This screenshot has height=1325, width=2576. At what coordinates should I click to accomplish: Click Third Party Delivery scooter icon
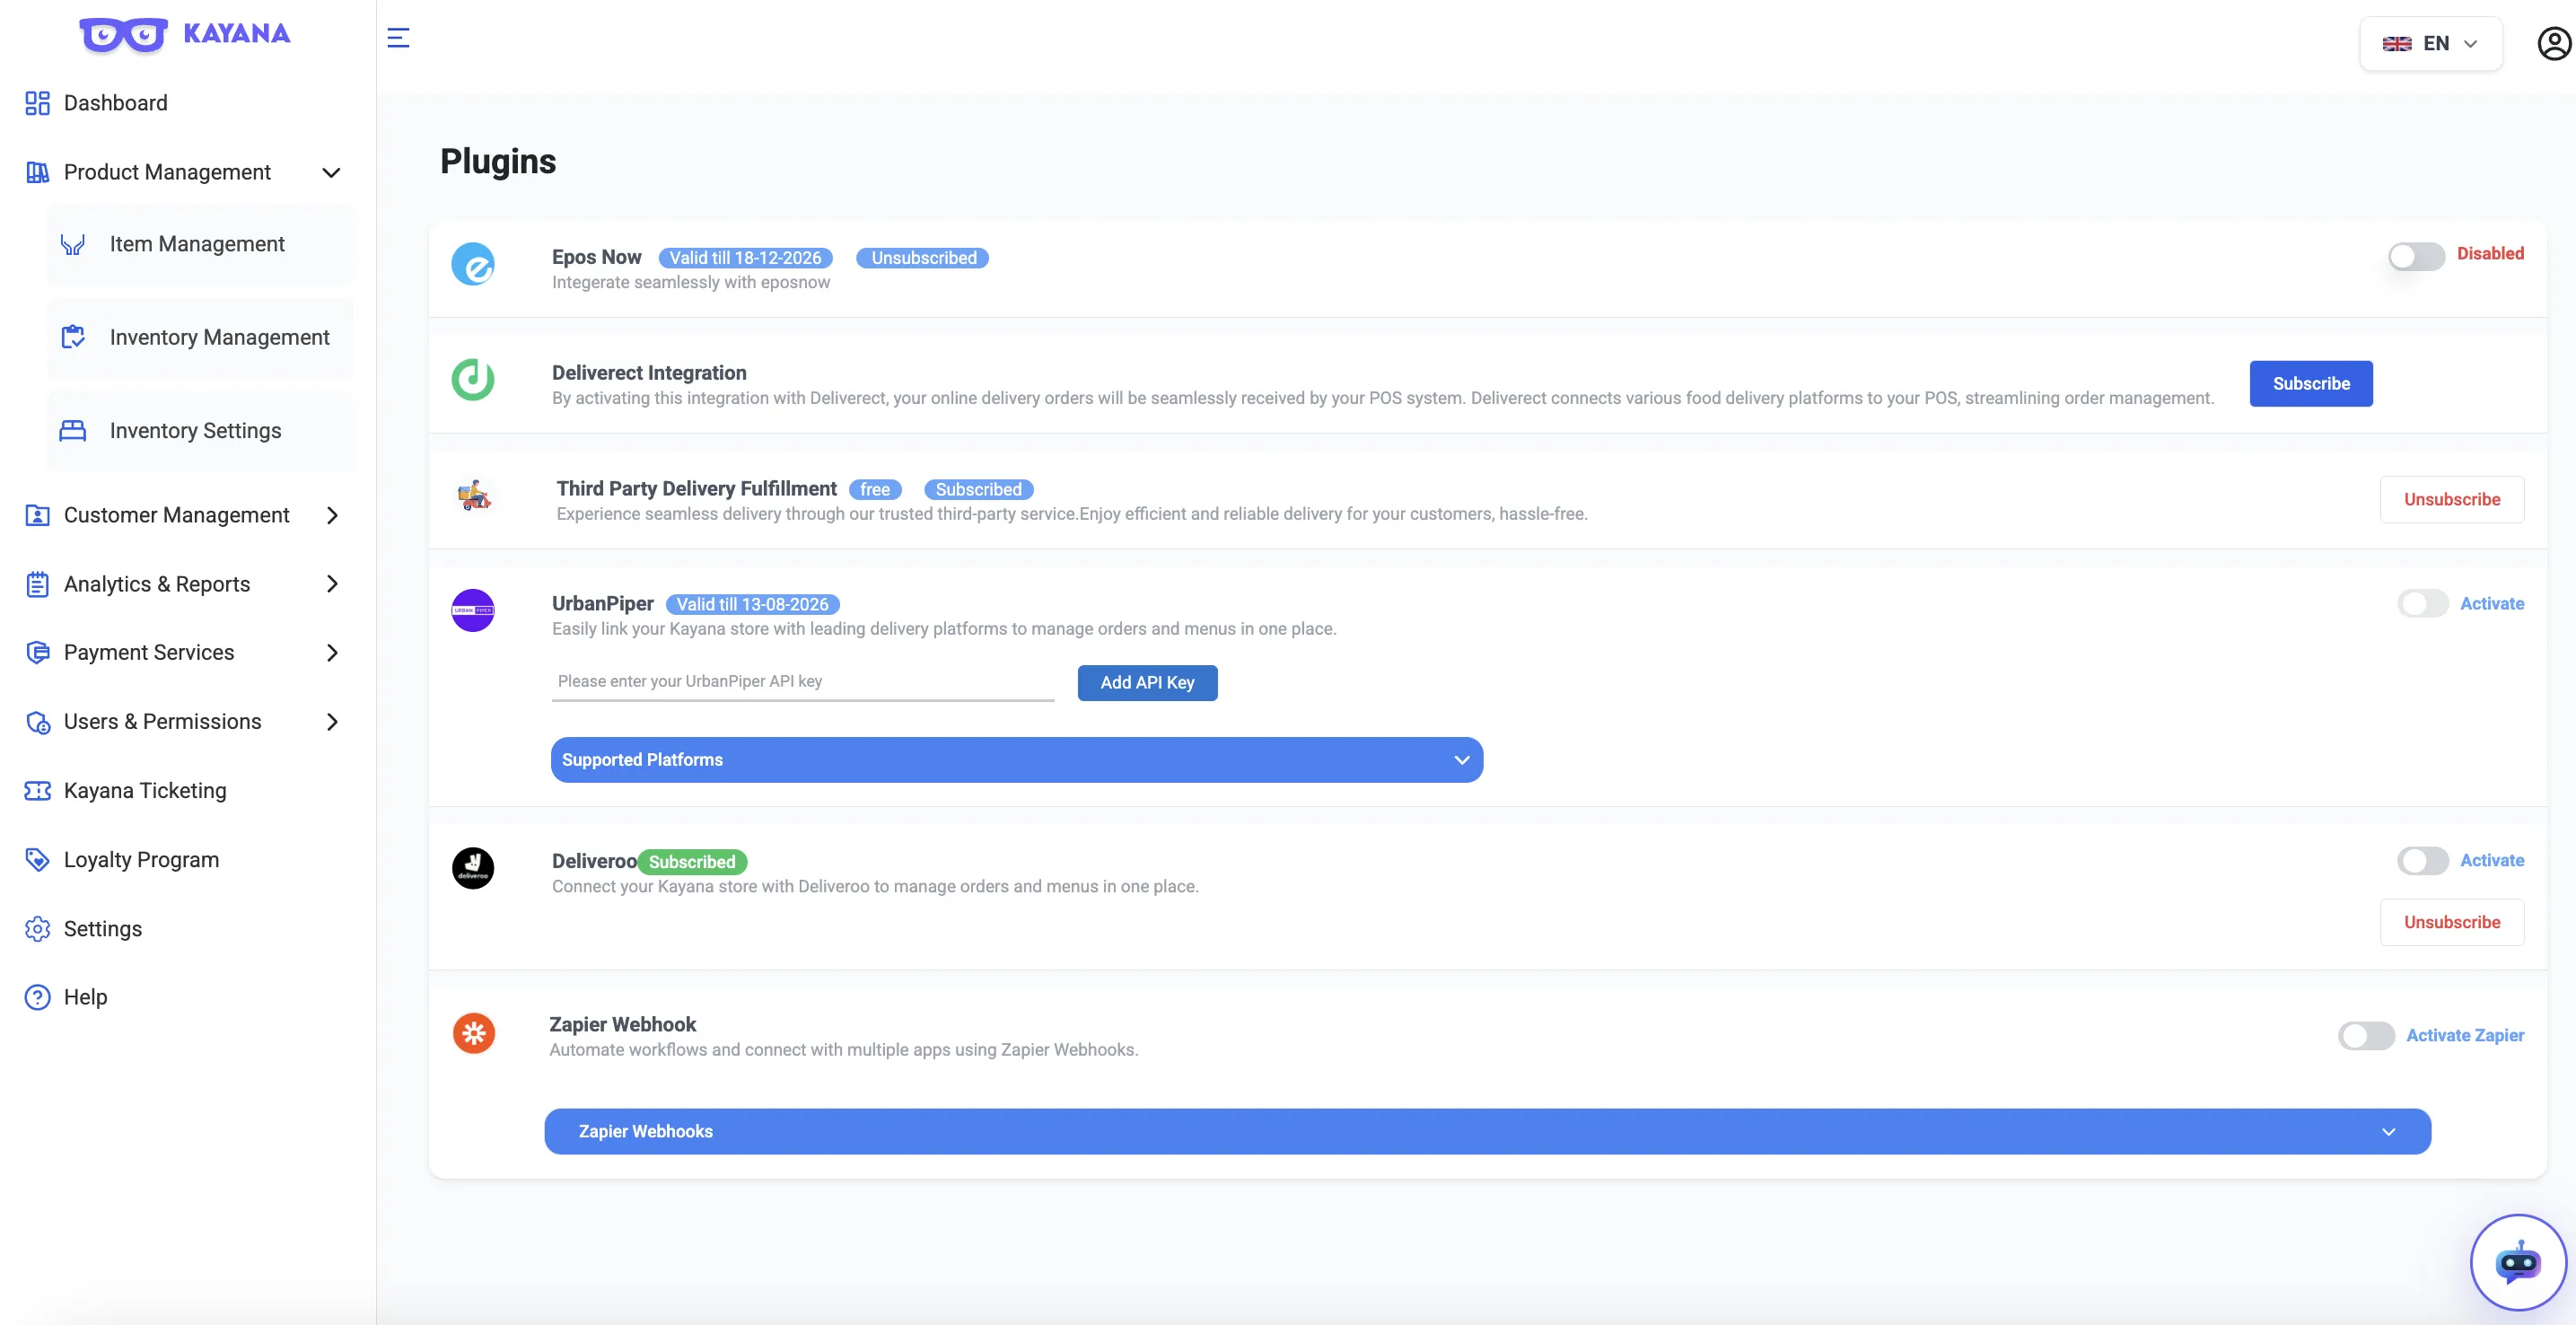(x=475, y=495)
